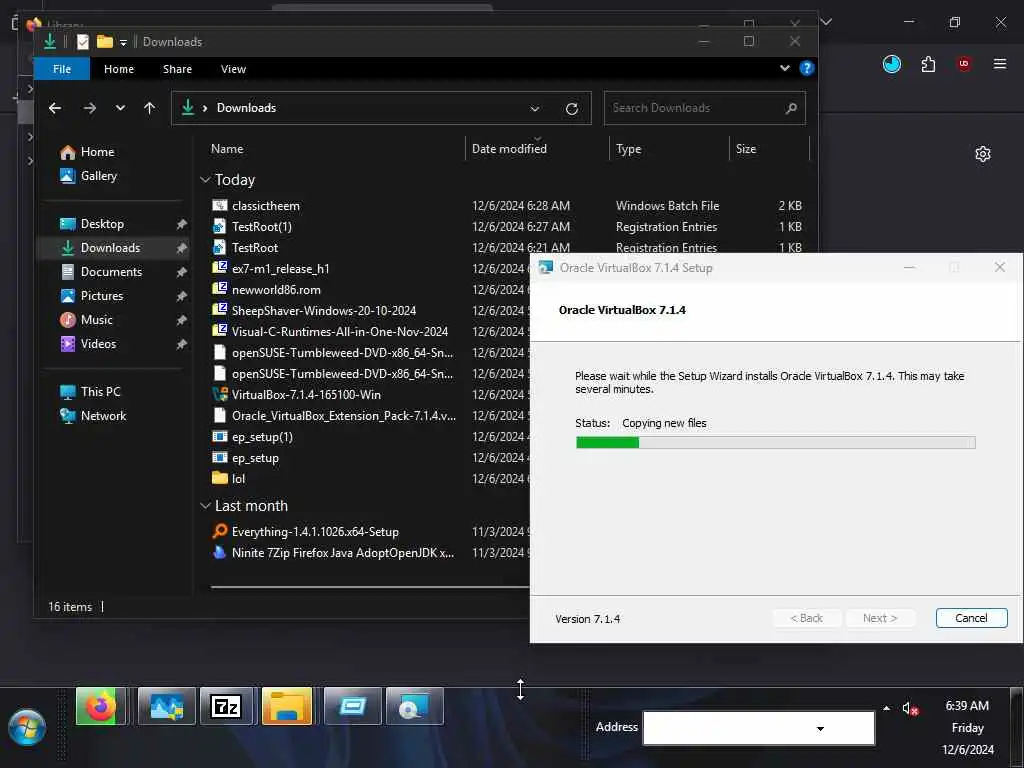
Task: Click the muted volume tray icon
Action: point(910,709)
